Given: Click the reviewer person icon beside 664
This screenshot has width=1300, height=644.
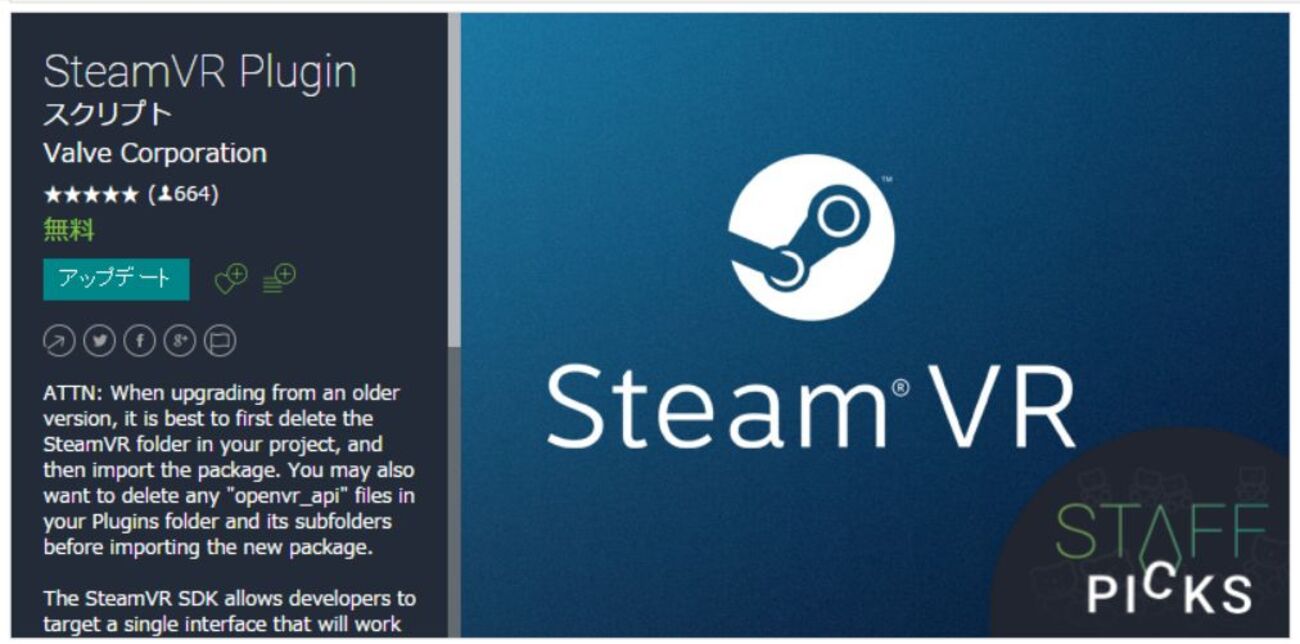Looking at the screenshot, I should (x=166, y=195).
